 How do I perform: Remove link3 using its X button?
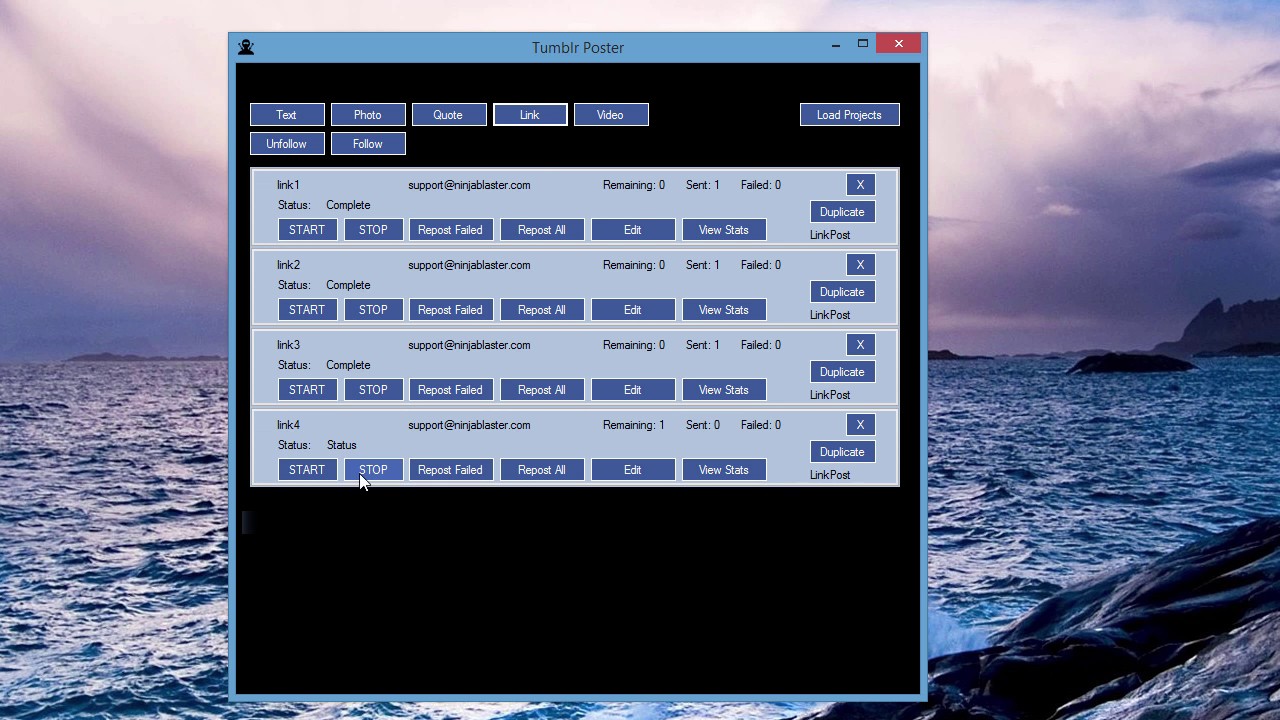point(860,345)
